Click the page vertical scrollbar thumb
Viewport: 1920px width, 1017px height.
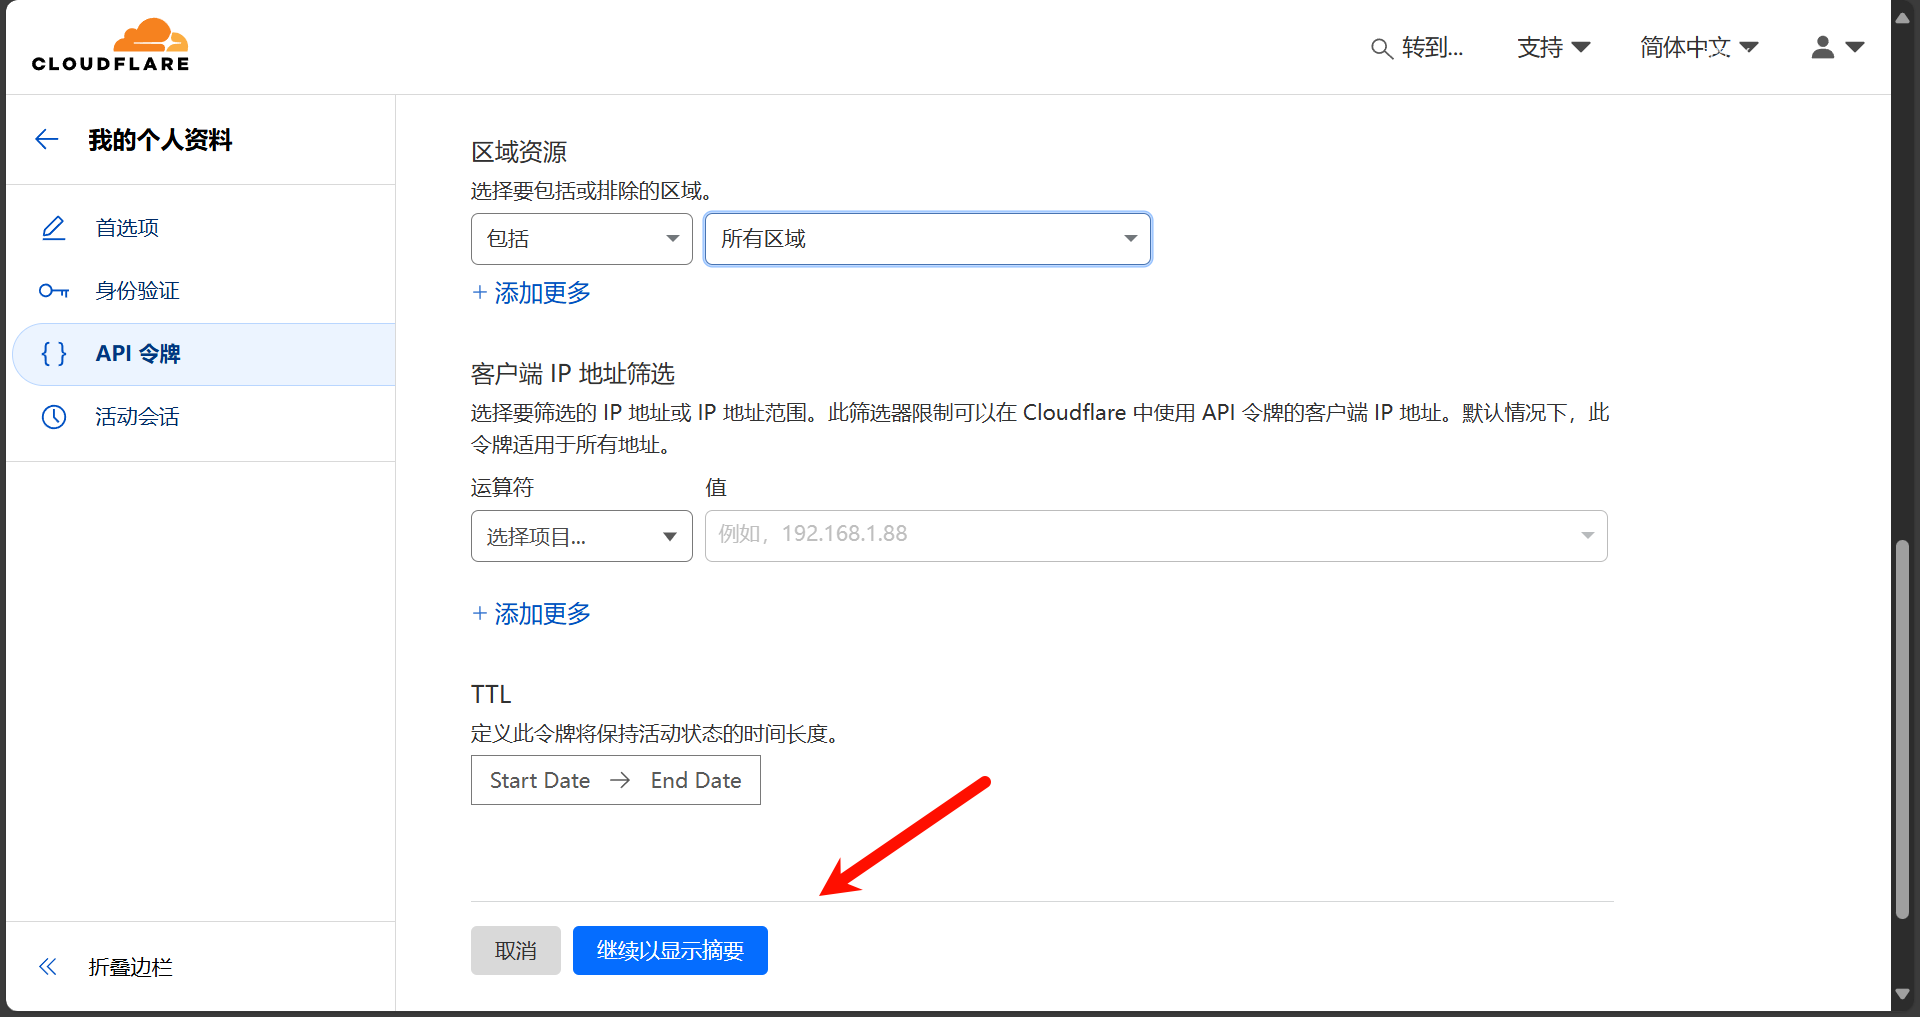pos(1903,730)
